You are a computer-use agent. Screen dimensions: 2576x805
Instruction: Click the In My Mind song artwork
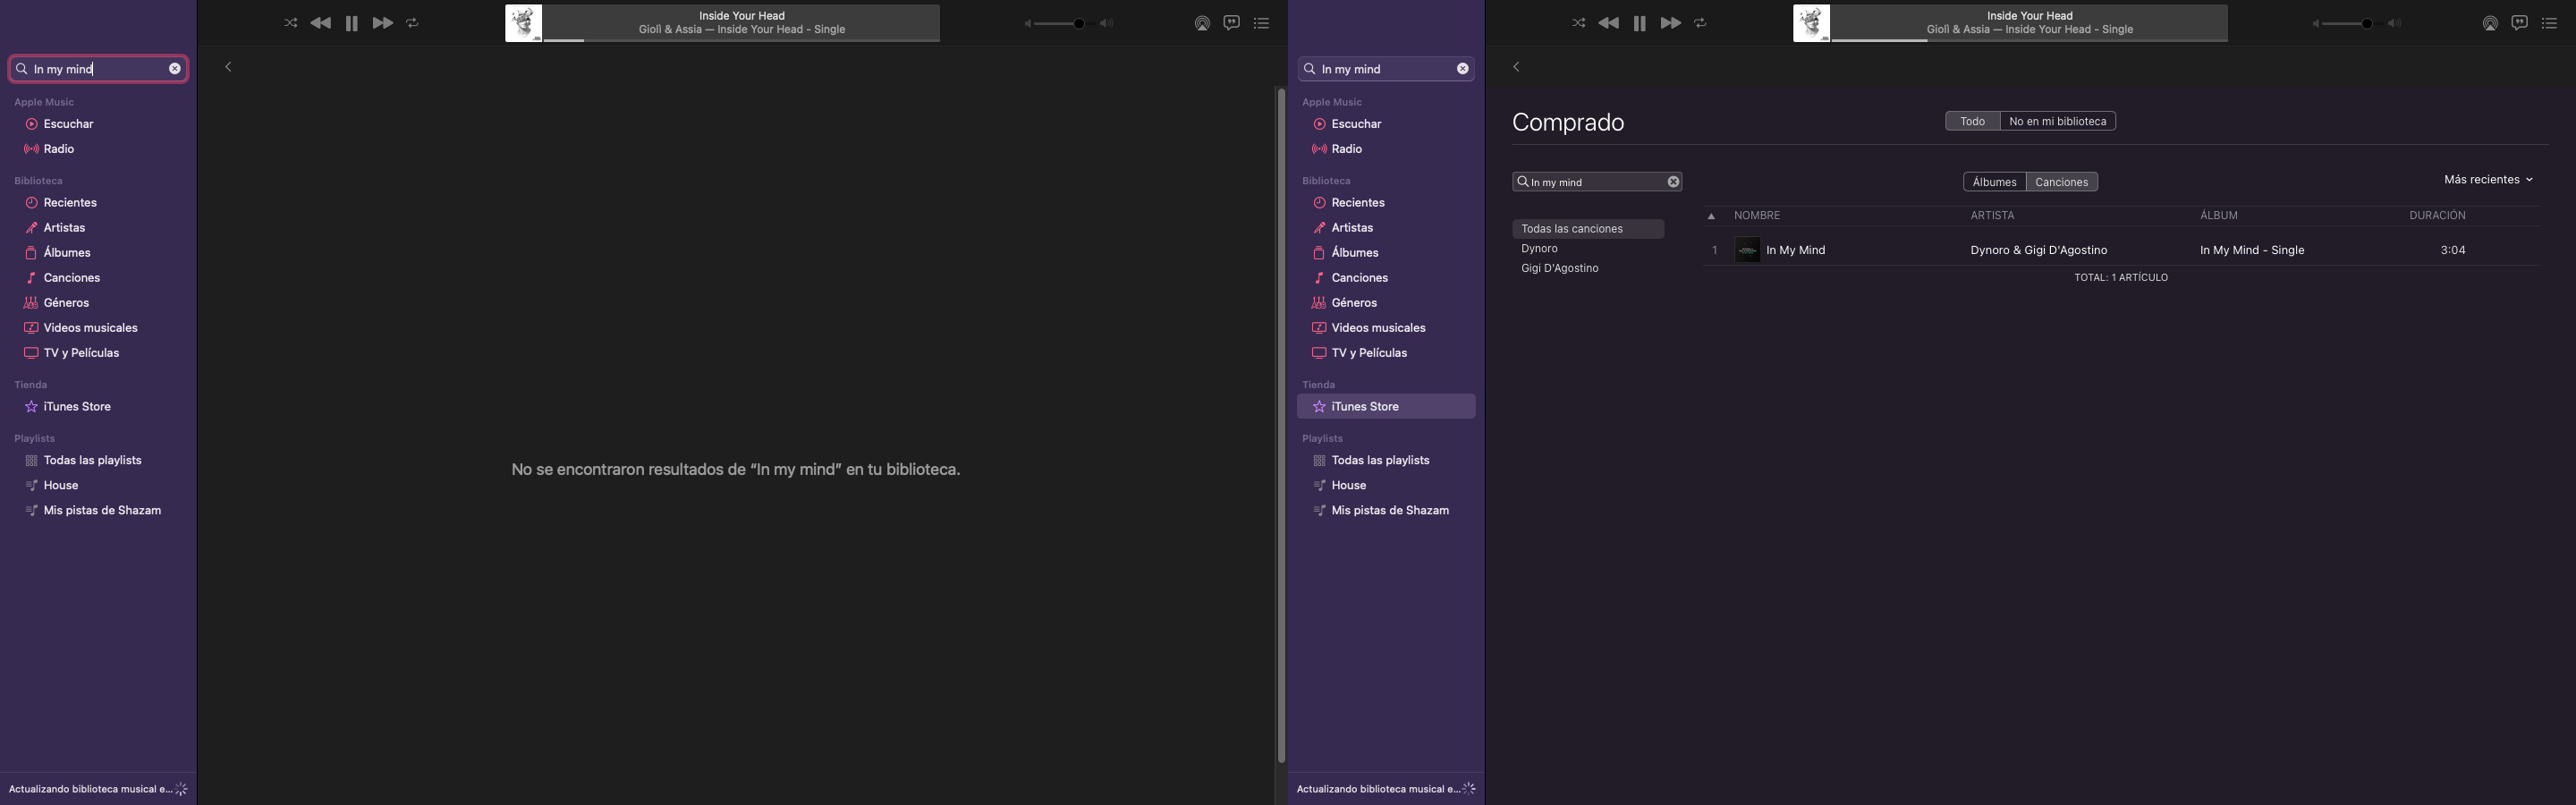pyautogui.click(x=1747, y=250)
